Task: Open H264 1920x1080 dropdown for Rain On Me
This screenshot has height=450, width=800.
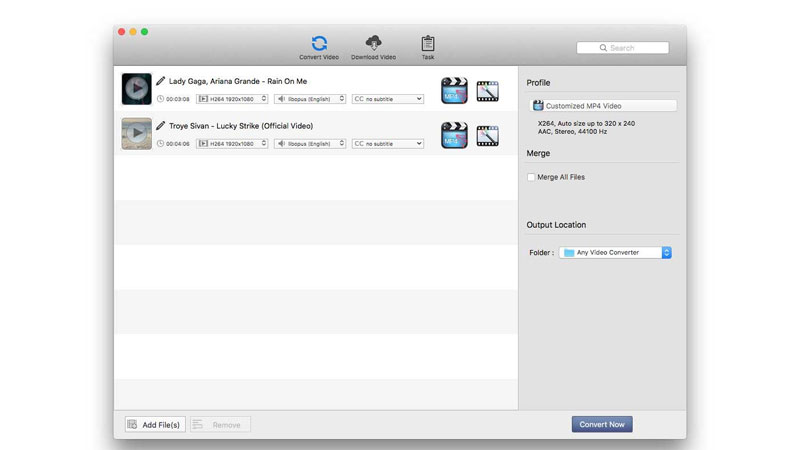Action: 232,99
